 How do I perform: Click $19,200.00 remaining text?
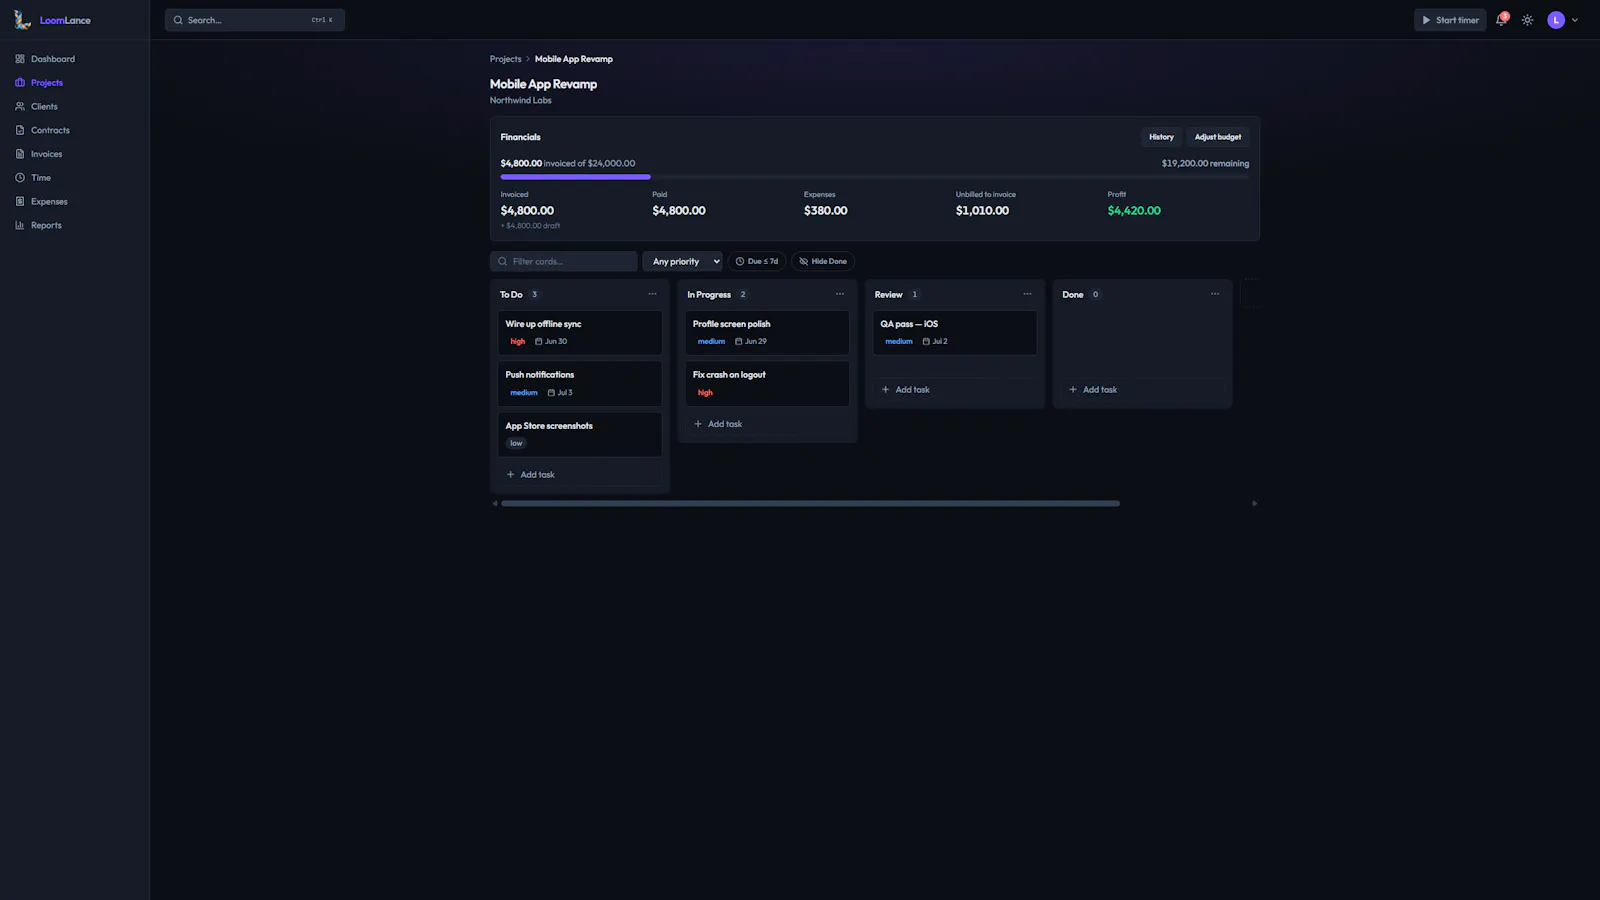(1205, 163)
